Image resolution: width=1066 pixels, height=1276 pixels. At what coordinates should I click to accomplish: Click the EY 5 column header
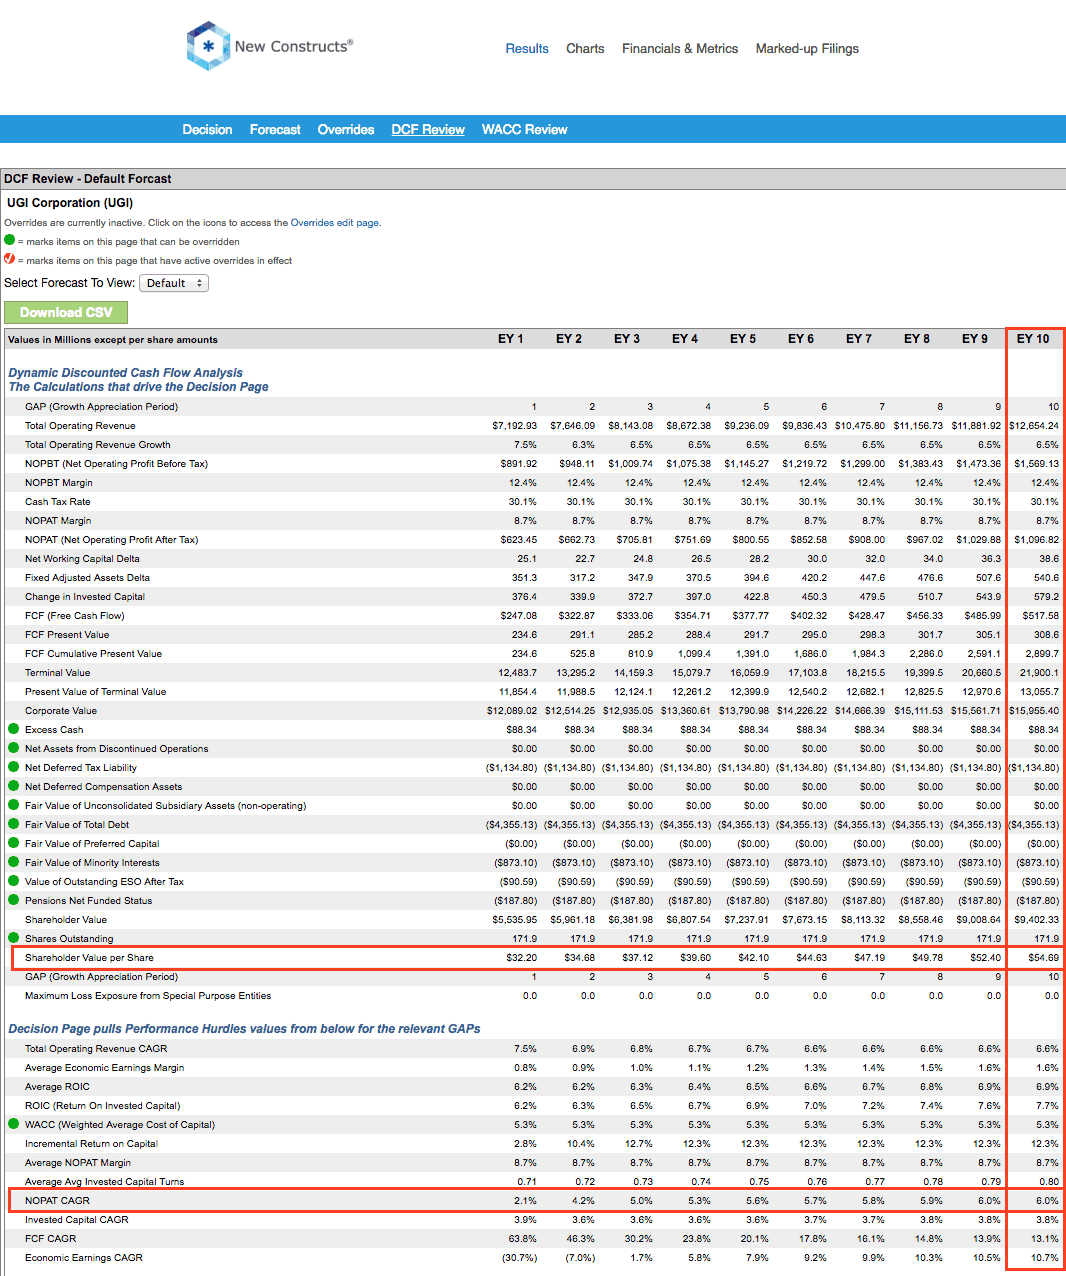pos(743,339)
